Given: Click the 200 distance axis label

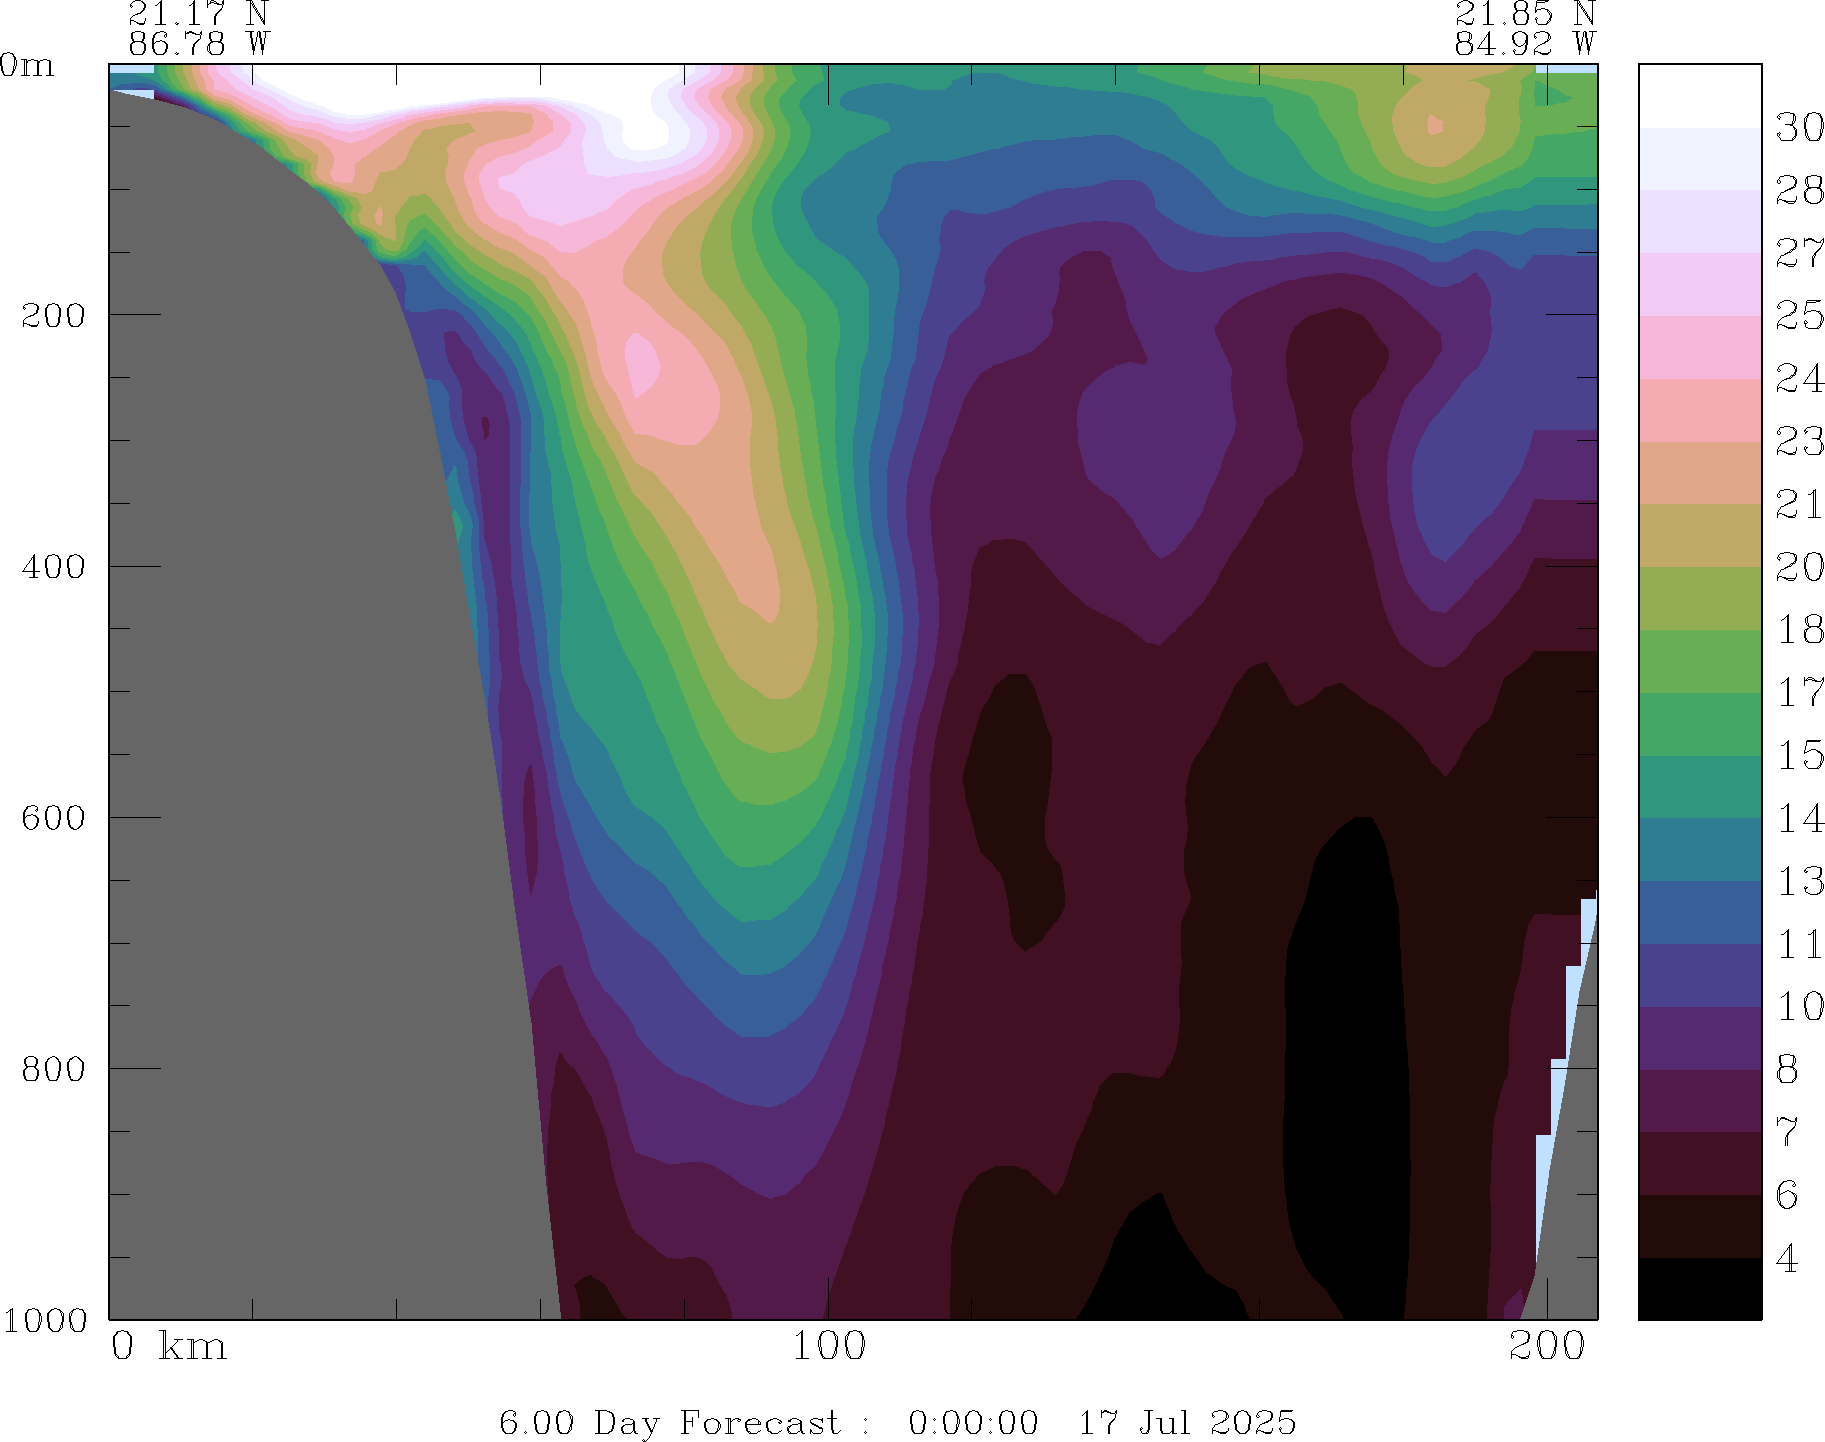Looking at the screenshot, I should point(1547,1347).
